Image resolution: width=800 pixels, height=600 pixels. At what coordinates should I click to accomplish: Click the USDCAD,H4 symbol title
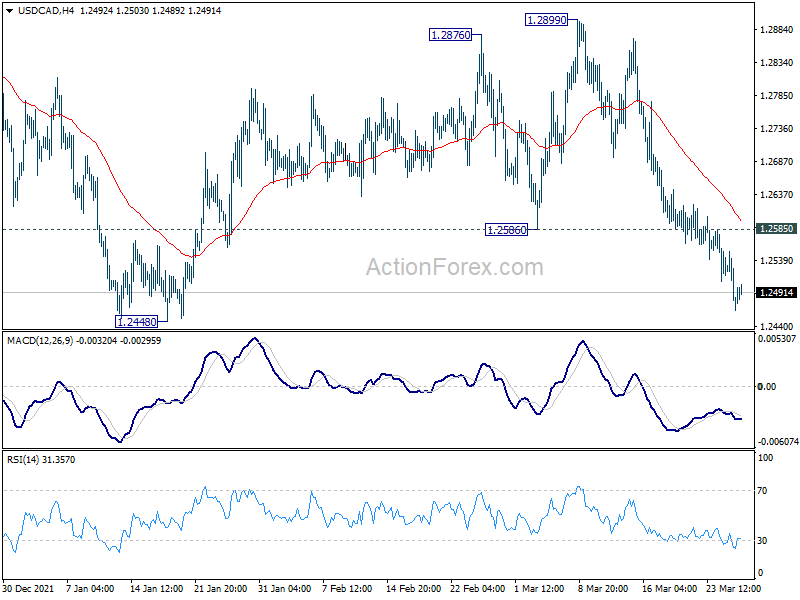coord(46,11)
